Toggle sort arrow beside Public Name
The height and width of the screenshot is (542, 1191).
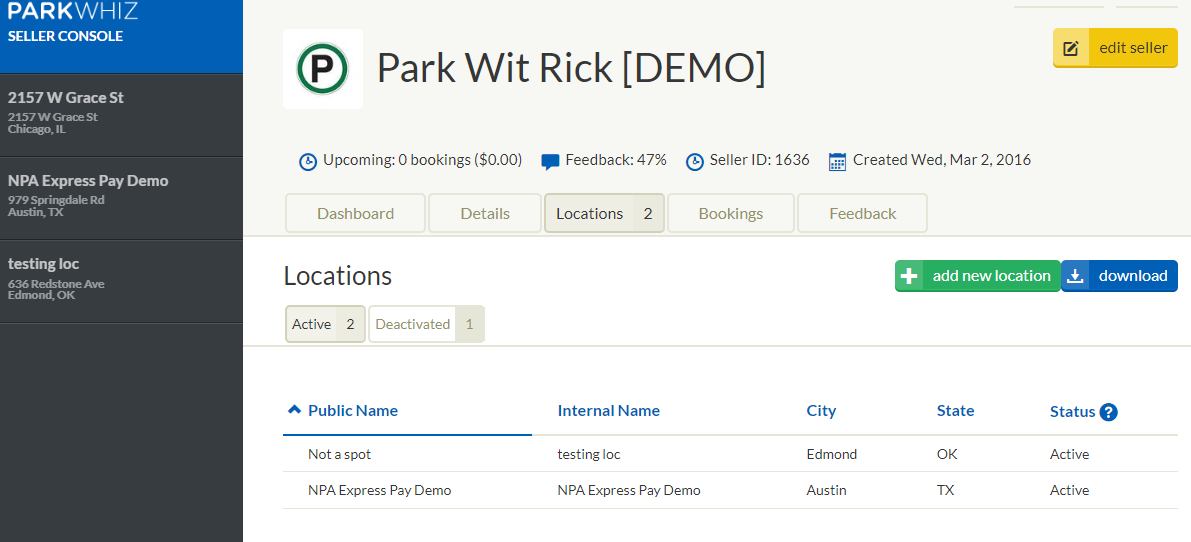[x=295, y=410]
